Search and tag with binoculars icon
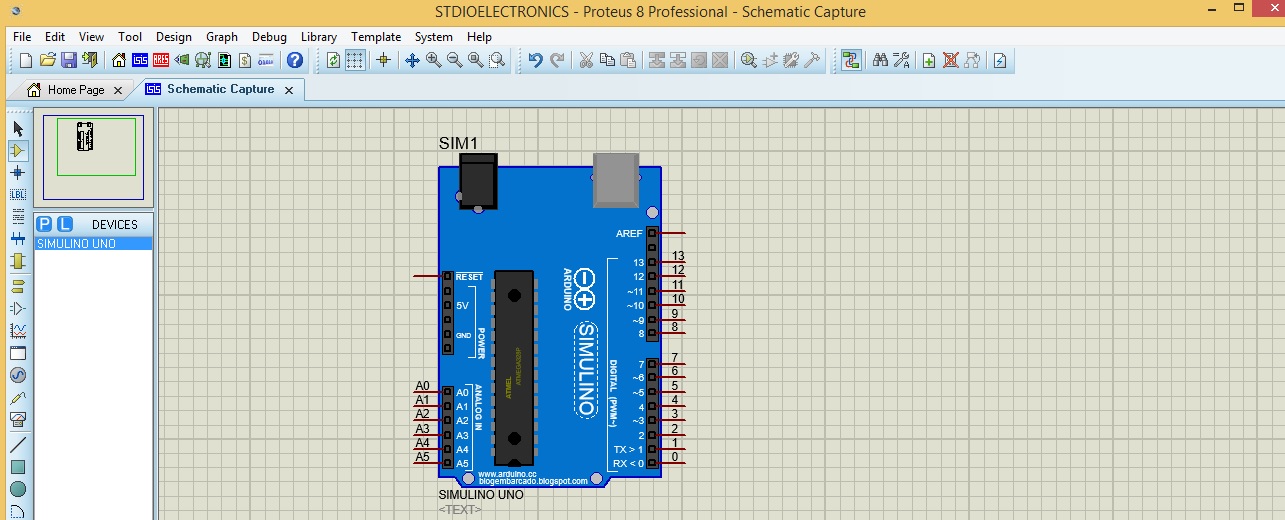Image resolution: width=1285 pixels, height=520 pixels. pyautogui.click(x=880, y=60)
